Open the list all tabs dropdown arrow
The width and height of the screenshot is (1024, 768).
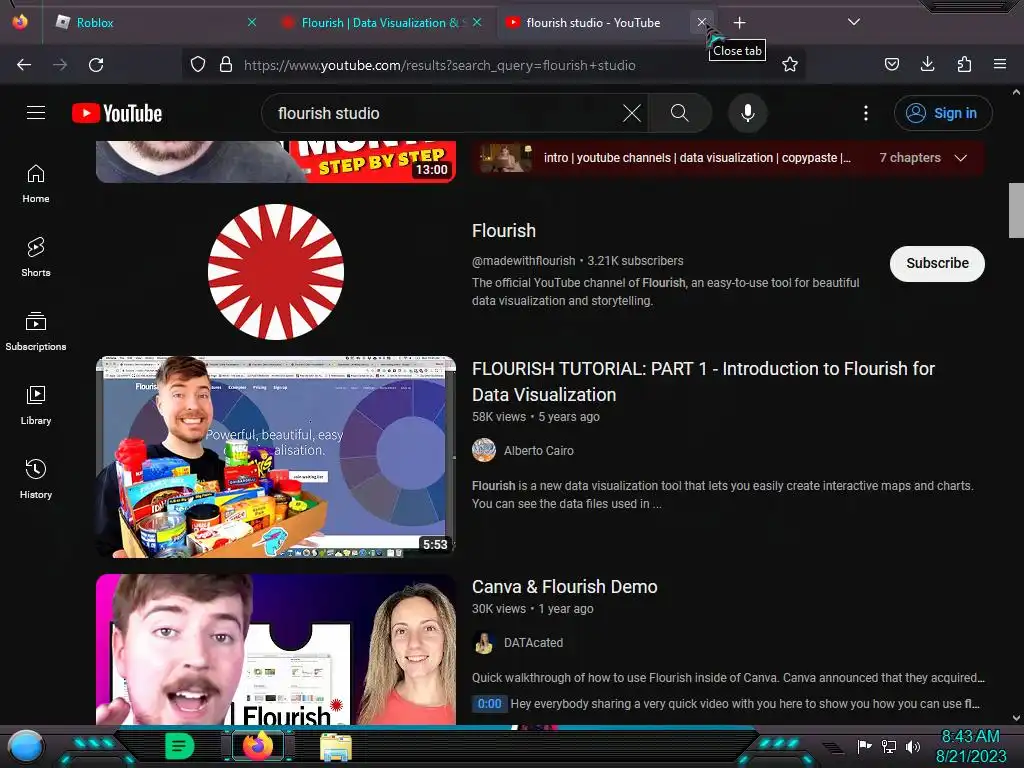click(854, 22)
